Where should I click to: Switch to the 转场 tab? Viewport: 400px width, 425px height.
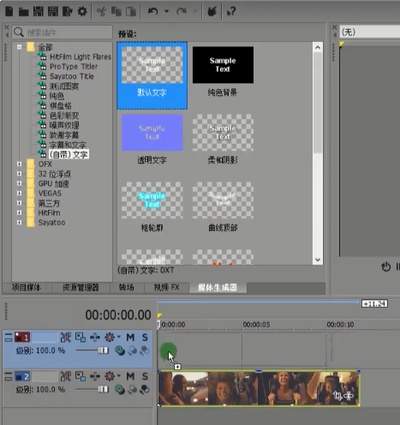point(126,287)
